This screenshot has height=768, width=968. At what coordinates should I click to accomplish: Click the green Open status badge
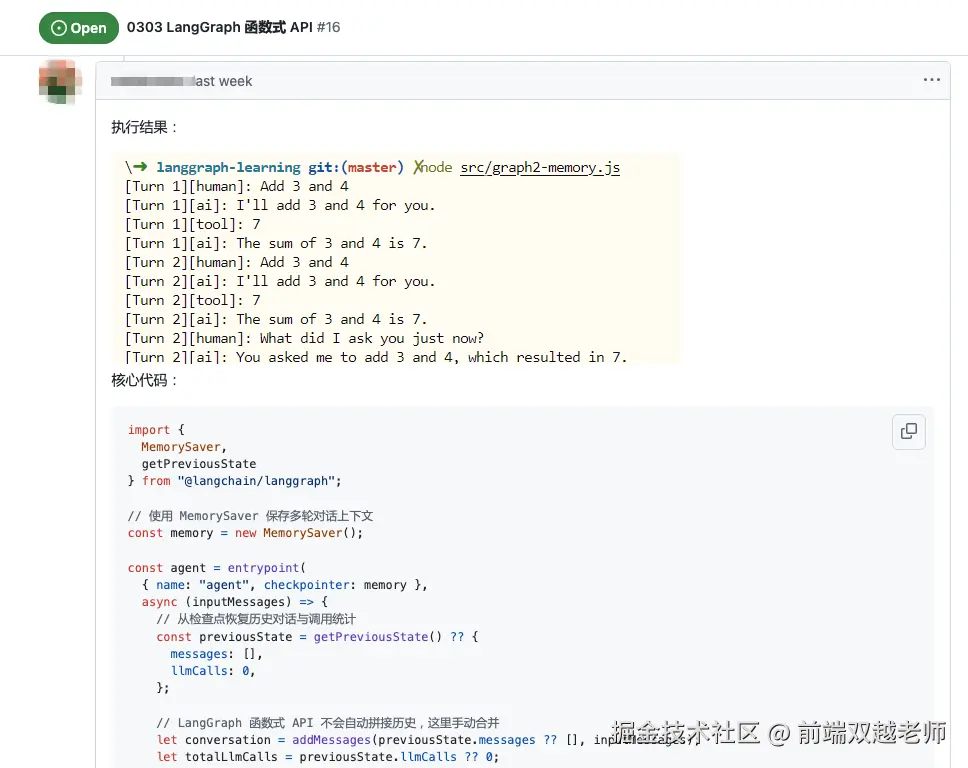tap(79, 28)
